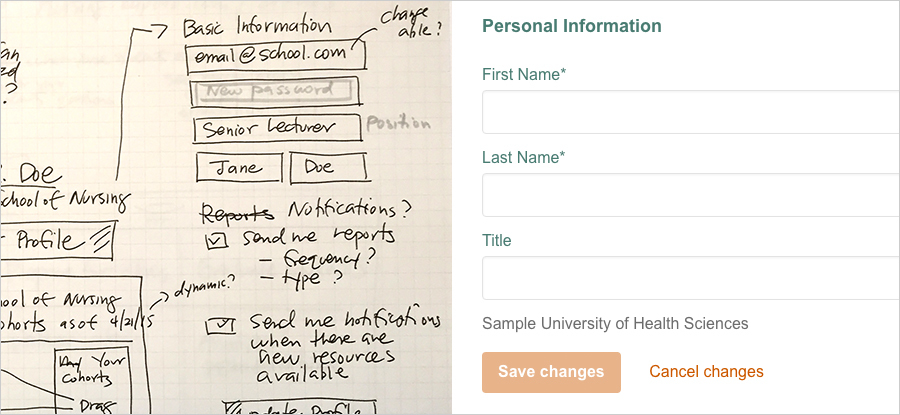Click the First Name input field
Image resolution: width=900 pixels, height=415 pixels.
pos(690,112)
